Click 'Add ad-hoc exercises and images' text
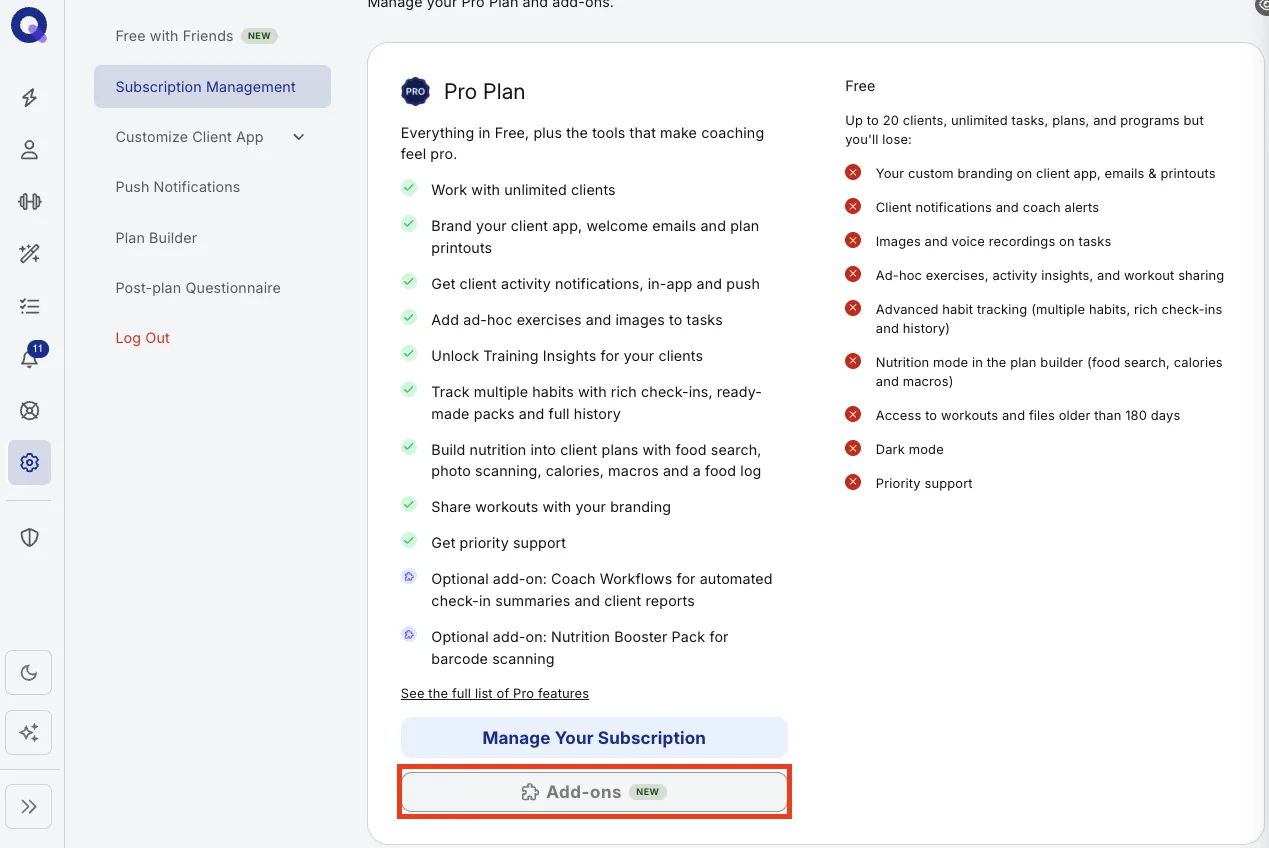This screenshot has width=1269, height=848. [x=577, y=320]
